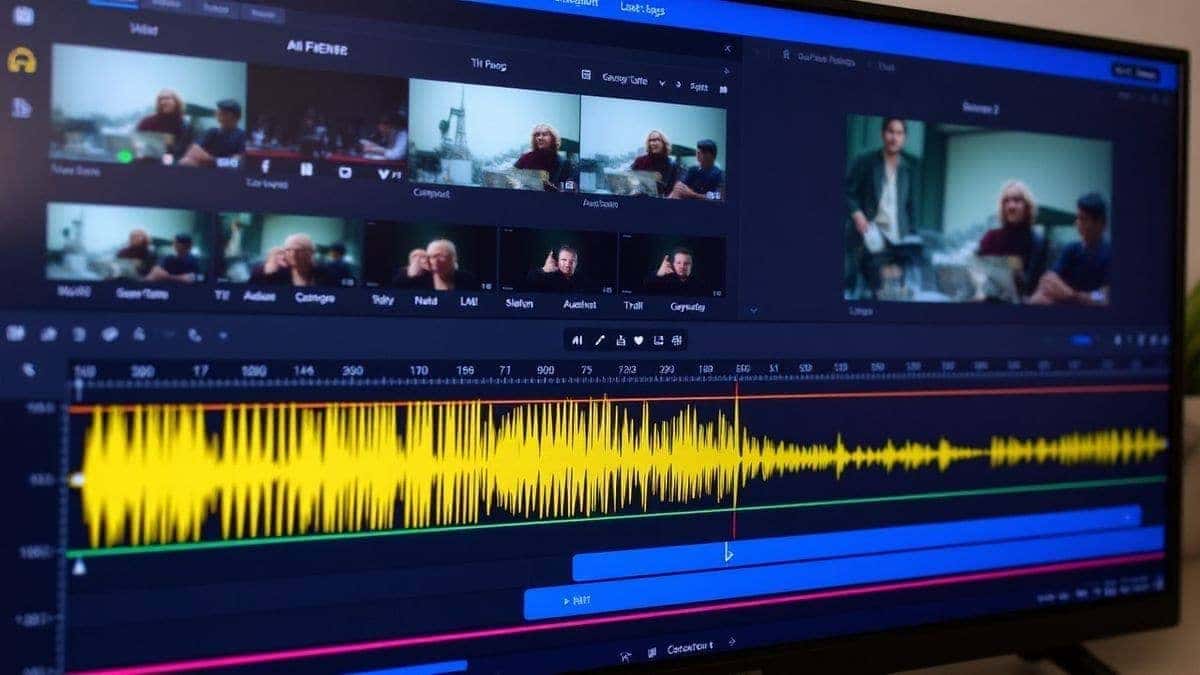Click the blue toggle on the right of the toolbar
Image resolution: width=1200 pixels, height=675 pixels.
(x=1081, y=340)
